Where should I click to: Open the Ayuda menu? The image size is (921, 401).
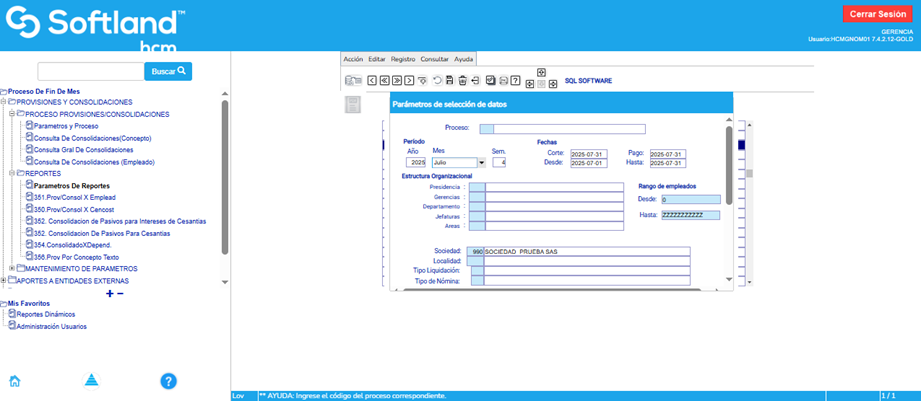(x=463, y=59)
